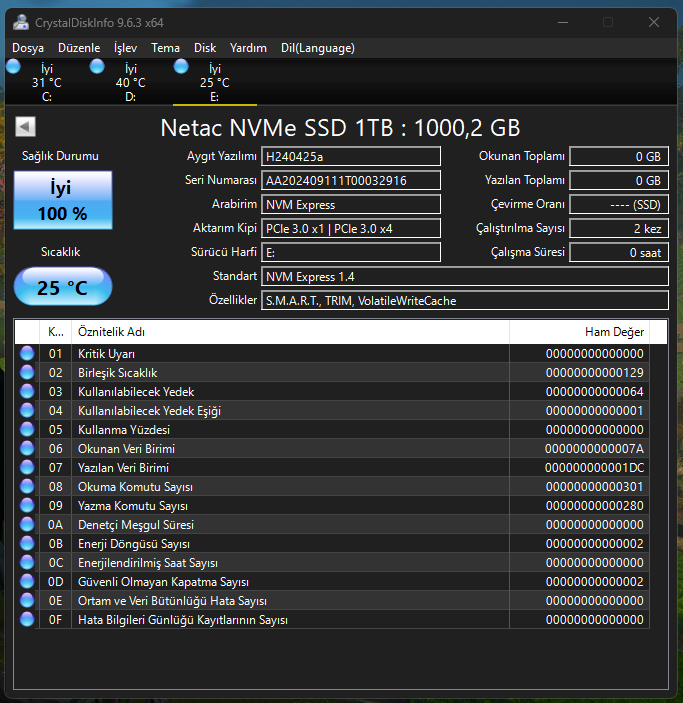Image resolution: width=683 pixels, height=703 pixels.
Task: Click status orb for Yazma Komutu Sayısı row
Action: point(27,505)
